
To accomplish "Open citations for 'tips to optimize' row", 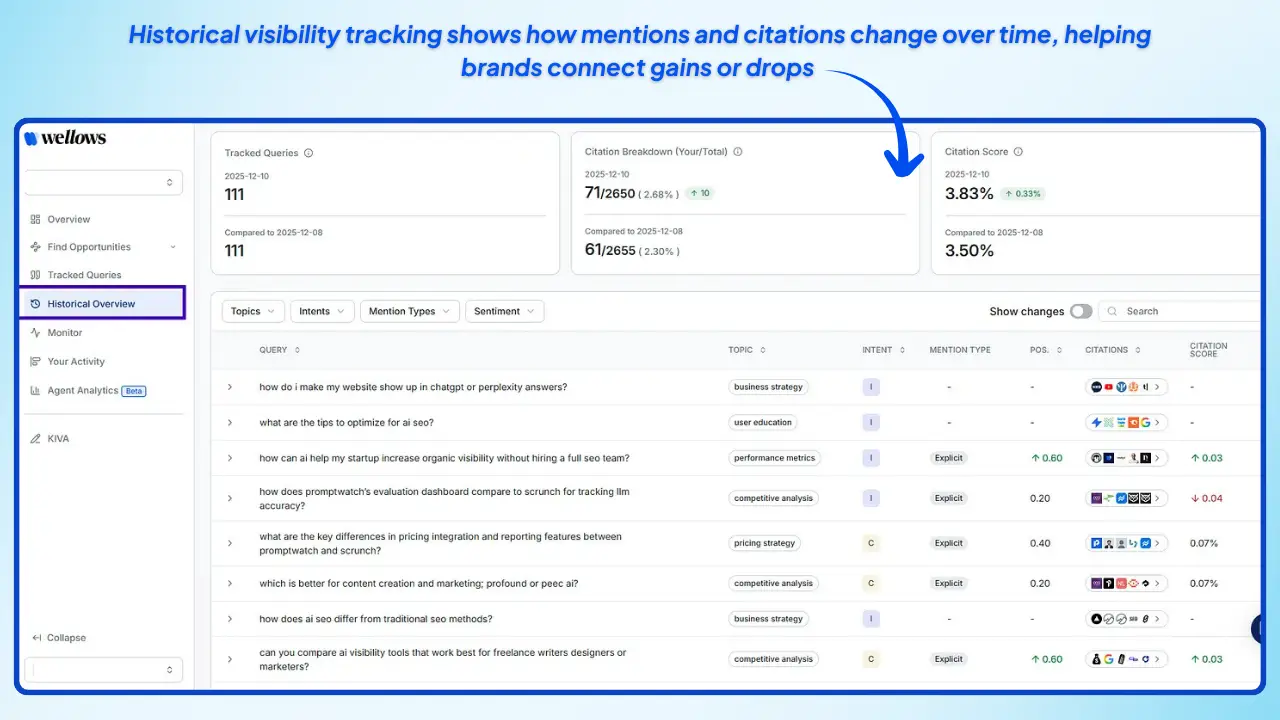I will click(1127, 422).
